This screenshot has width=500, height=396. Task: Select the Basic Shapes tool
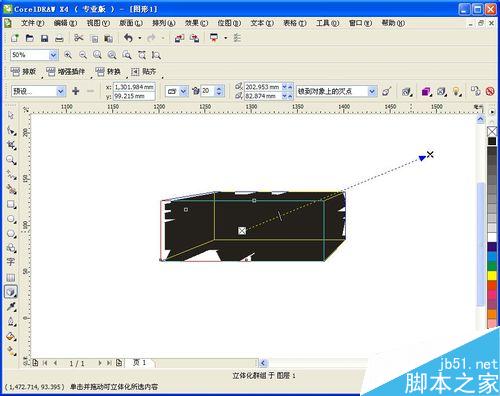11,248
